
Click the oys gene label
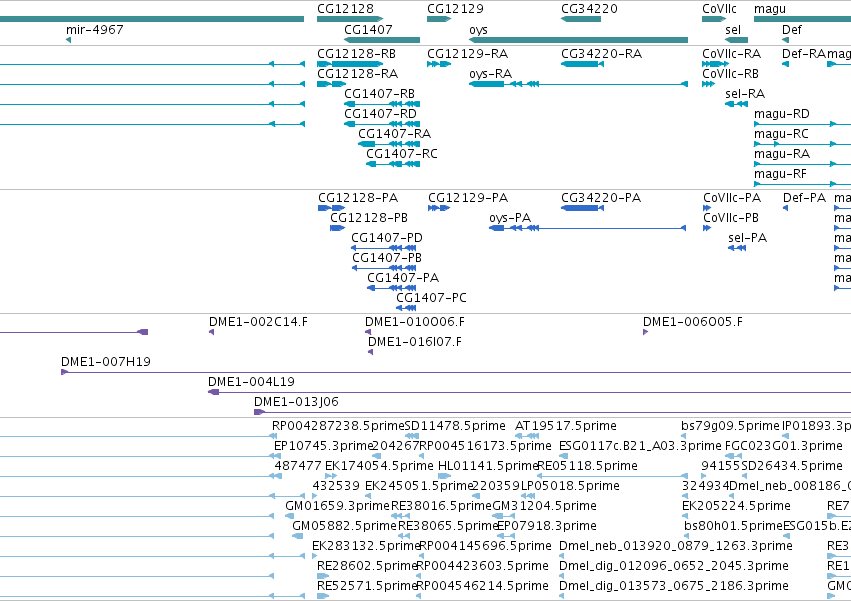[x=478, y=29]
